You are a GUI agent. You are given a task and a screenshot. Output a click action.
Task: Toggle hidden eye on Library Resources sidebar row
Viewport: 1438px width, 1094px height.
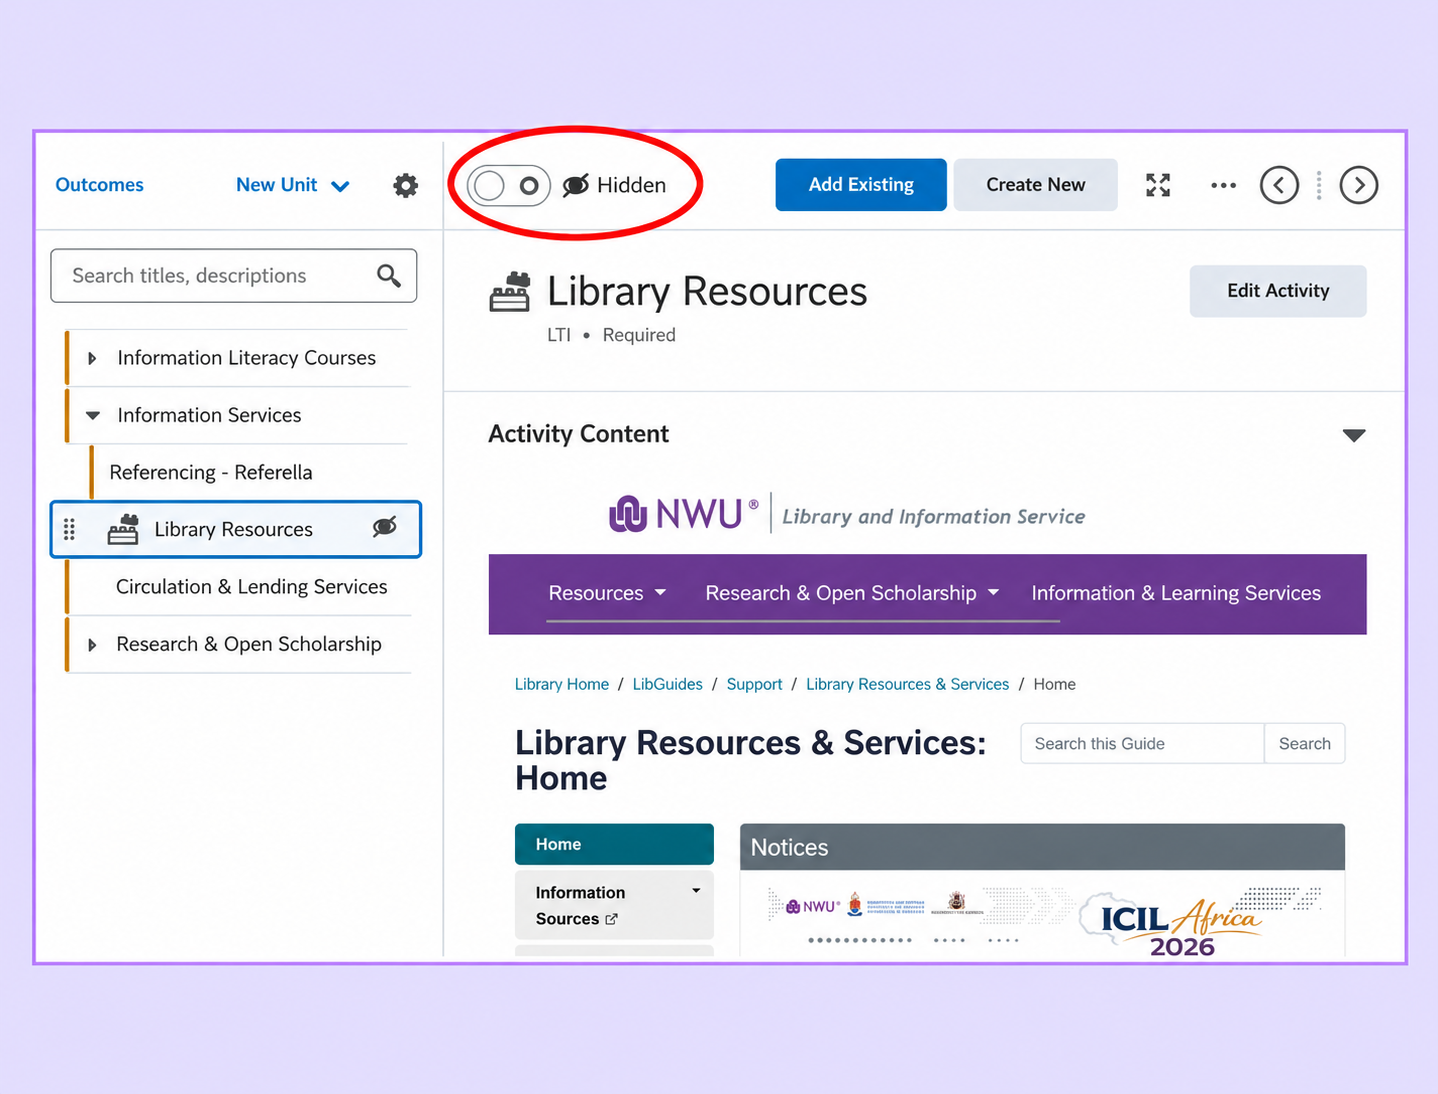click(x=385, y=527)
